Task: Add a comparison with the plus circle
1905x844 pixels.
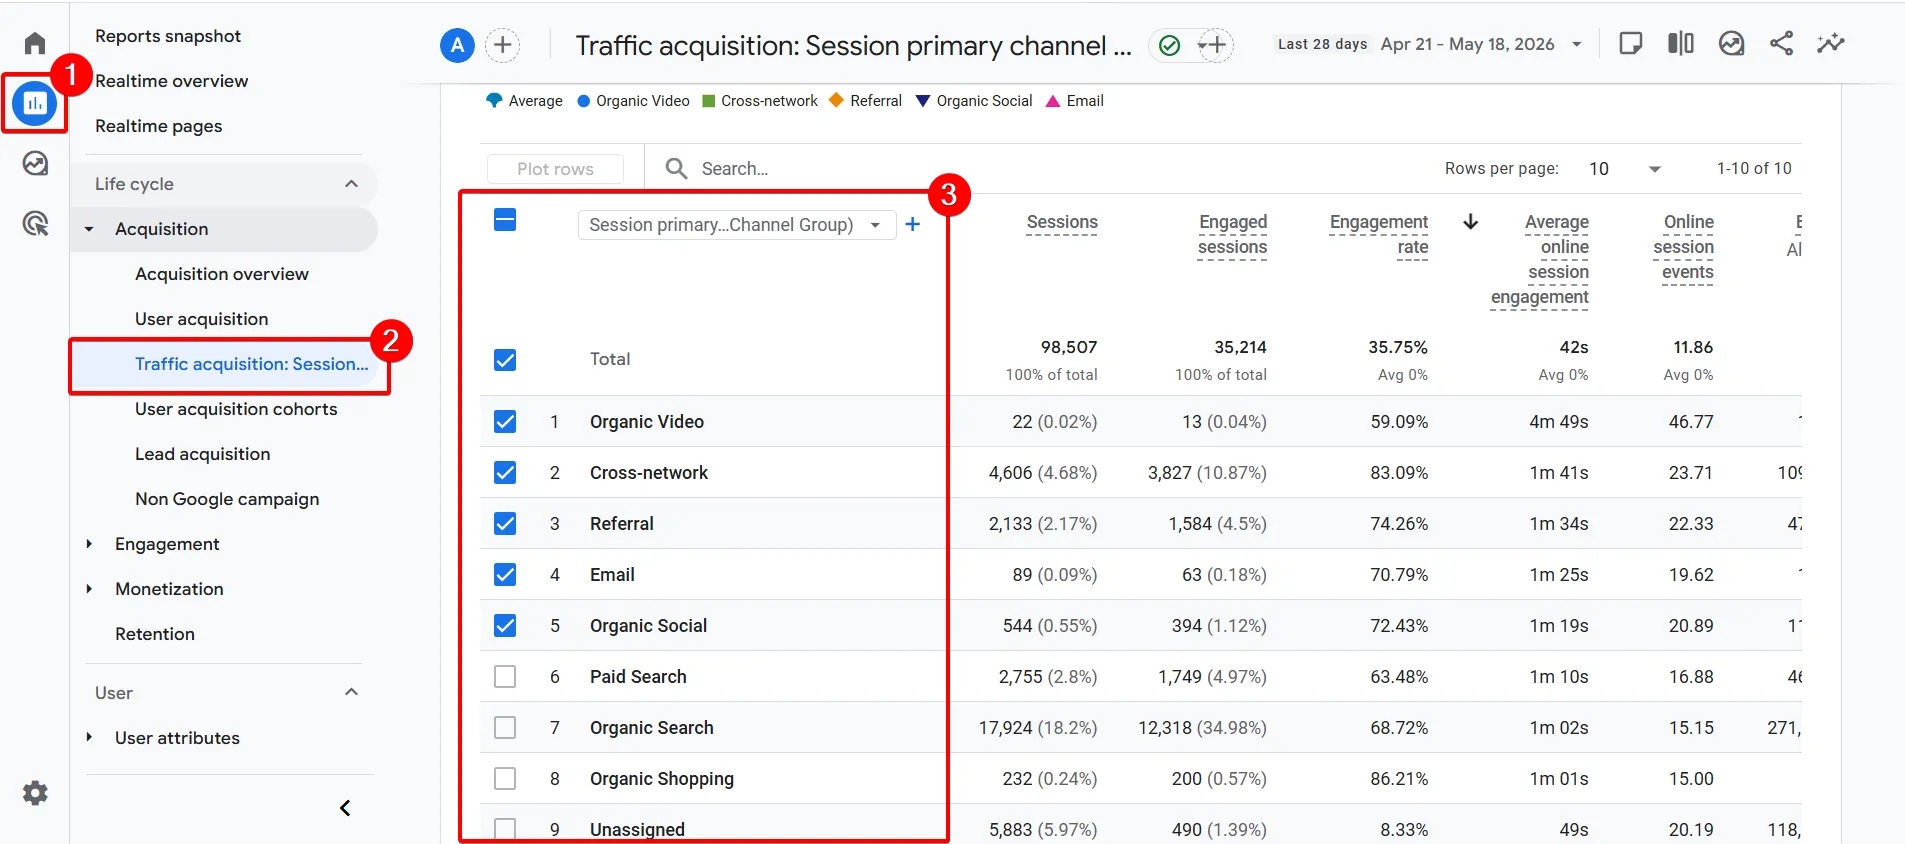Action: [503, 45]
